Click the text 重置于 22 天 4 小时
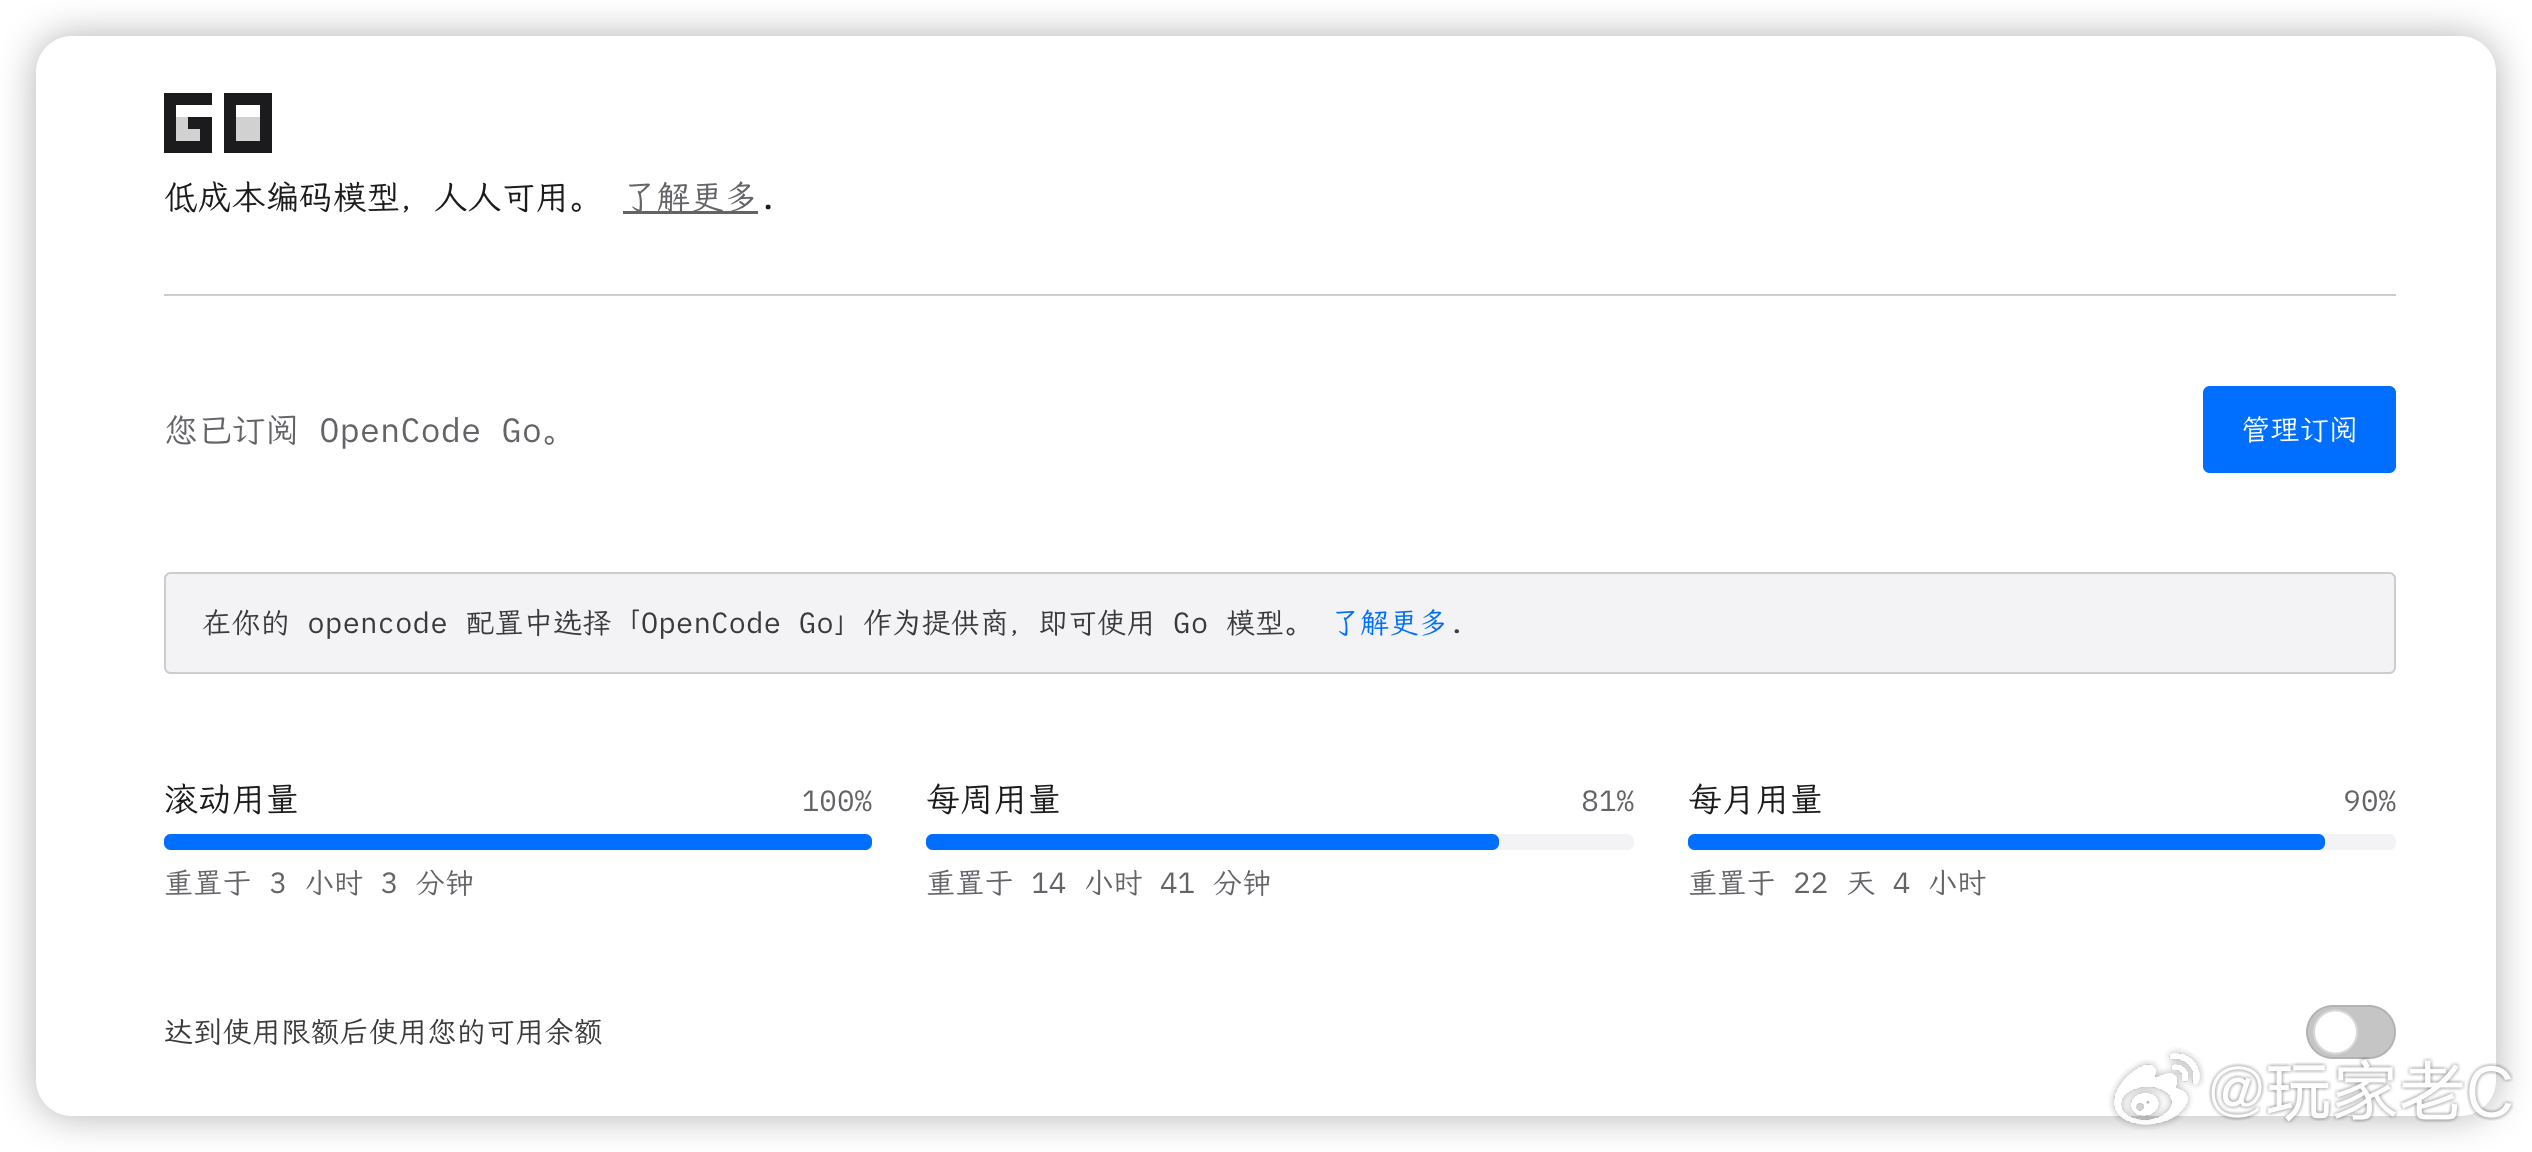Screen dimensions: 2532x1152 pyautogui.click(x=1837, y=883)
